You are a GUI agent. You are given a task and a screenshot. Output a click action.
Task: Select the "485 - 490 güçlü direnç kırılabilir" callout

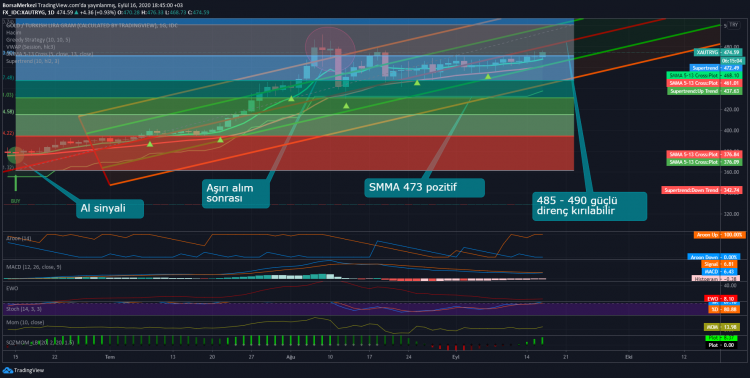point(589,206)
